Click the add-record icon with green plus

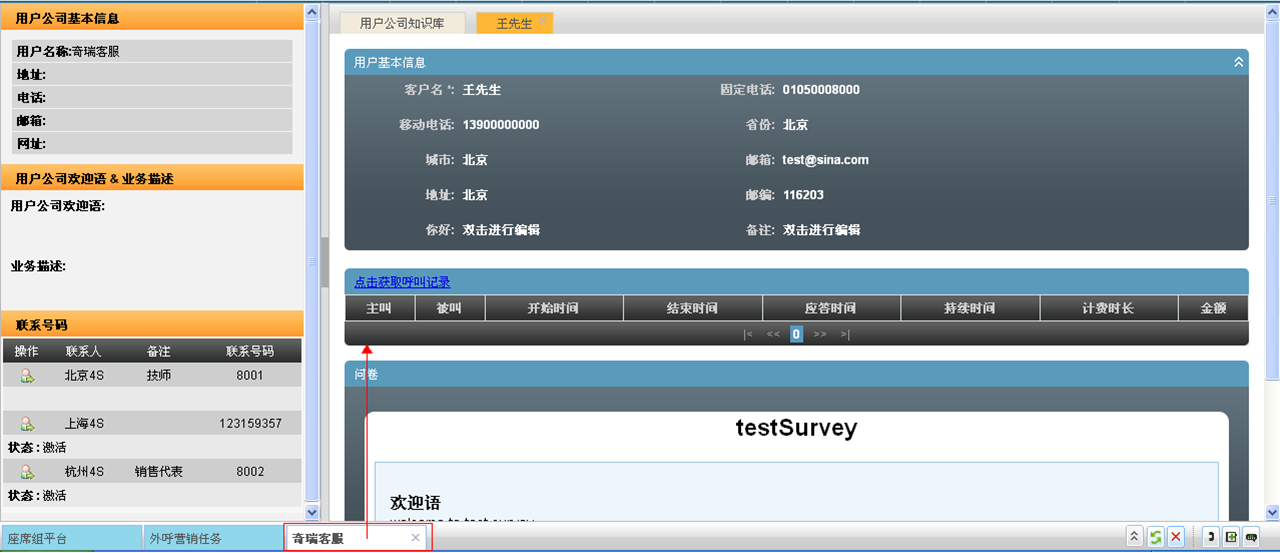1231,537
